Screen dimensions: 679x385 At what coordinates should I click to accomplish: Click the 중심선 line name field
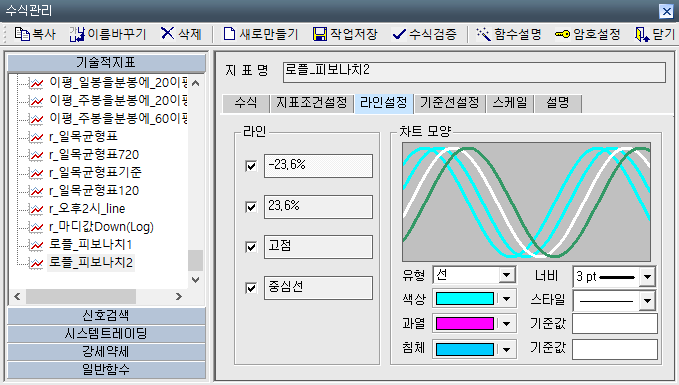coord(318,288)
